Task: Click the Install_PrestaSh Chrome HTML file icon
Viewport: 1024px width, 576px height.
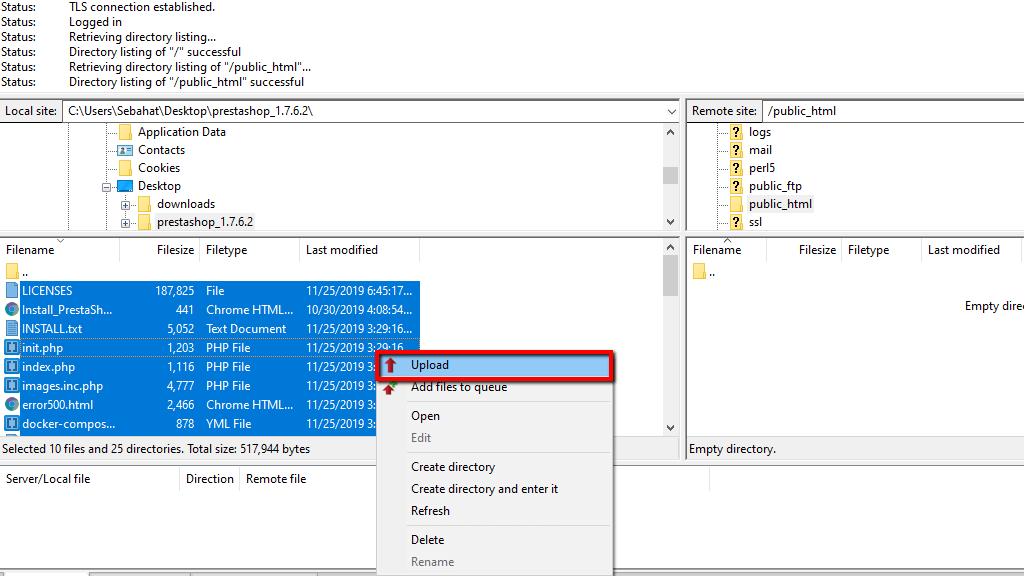Action: click(x=12, y=310)
